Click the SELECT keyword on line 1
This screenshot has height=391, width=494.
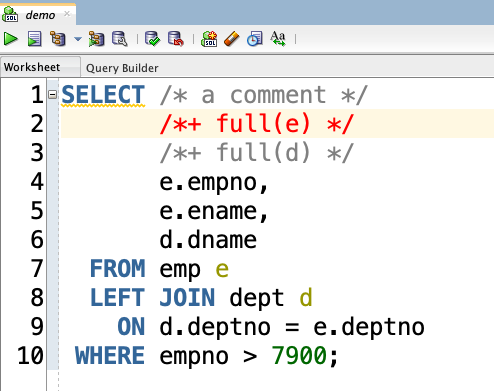click(x=103, y=95)
